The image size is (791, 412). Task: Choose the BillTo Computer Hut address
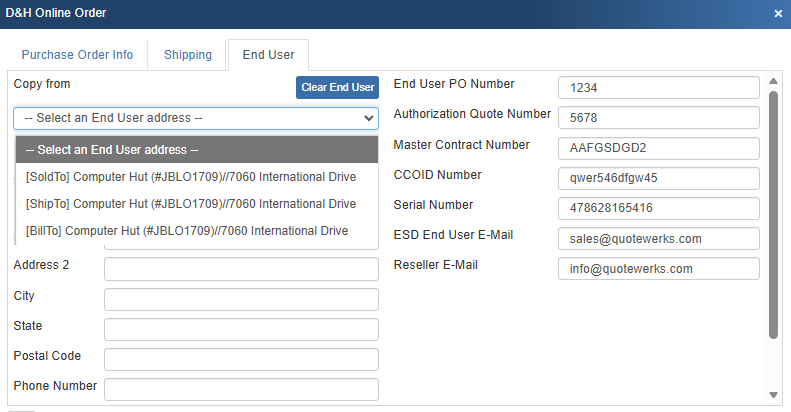187,231
